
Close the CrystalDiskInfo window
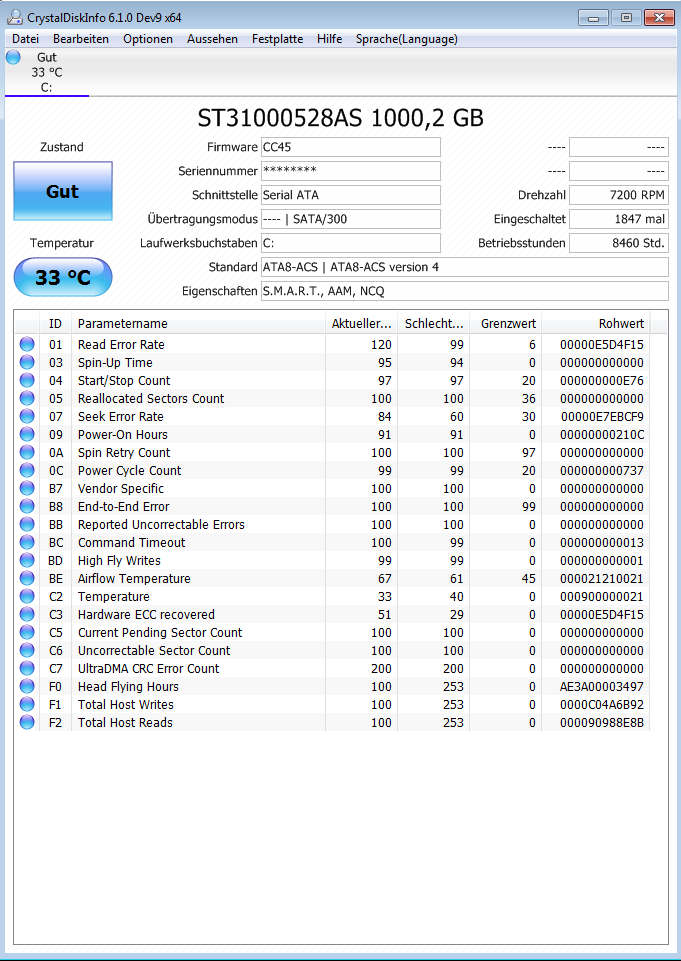click(659, 18)
